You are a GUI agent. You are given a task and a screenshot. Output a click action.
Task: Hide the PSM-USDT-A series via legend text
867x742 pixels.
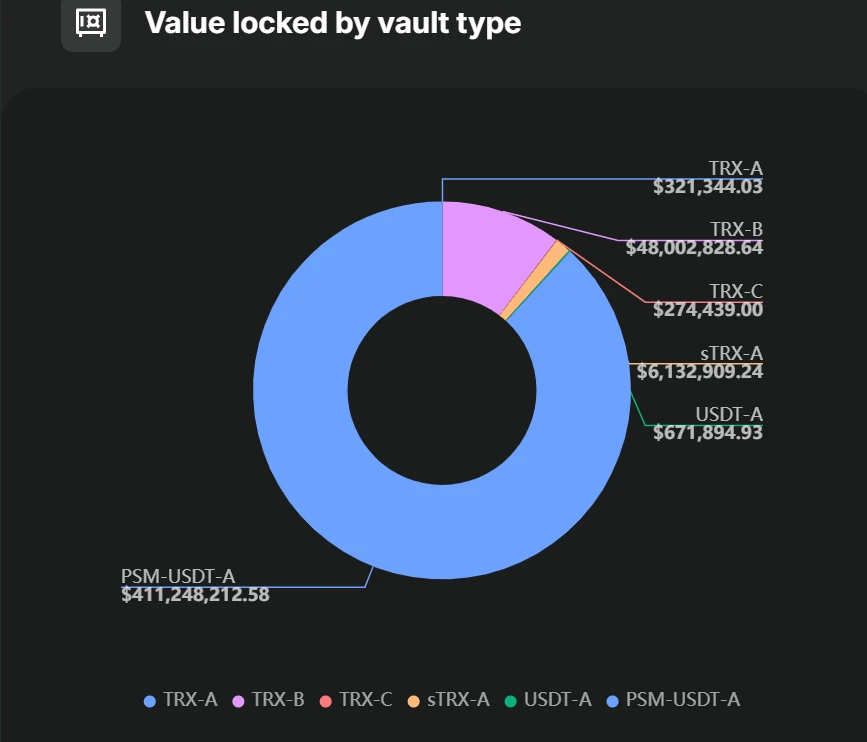[683, 700]
